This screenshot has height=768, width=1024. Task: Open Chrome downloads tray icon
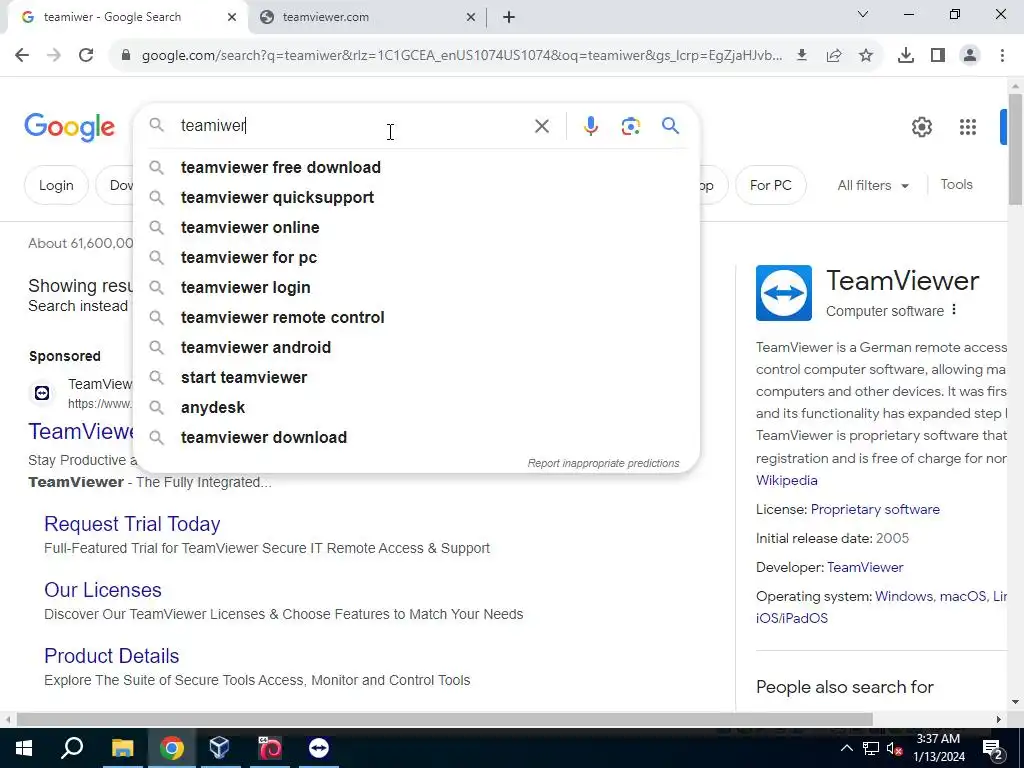click(x=905, y=56)
